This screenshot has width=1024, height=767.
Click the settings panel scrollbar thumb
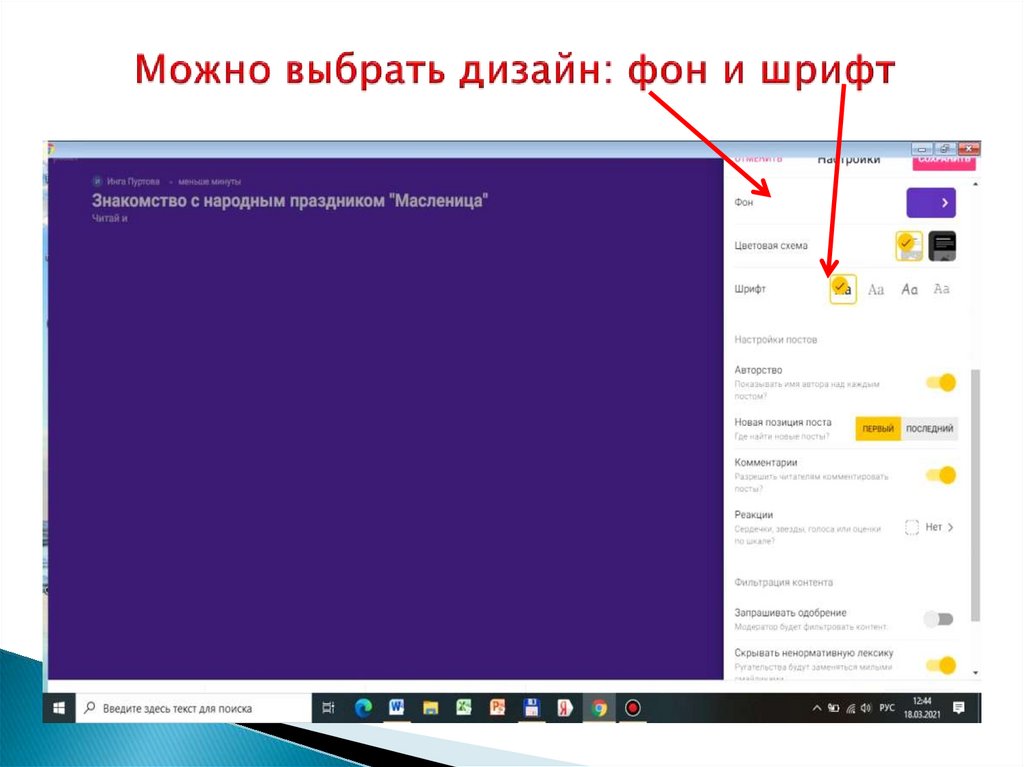tap(975, 495)
